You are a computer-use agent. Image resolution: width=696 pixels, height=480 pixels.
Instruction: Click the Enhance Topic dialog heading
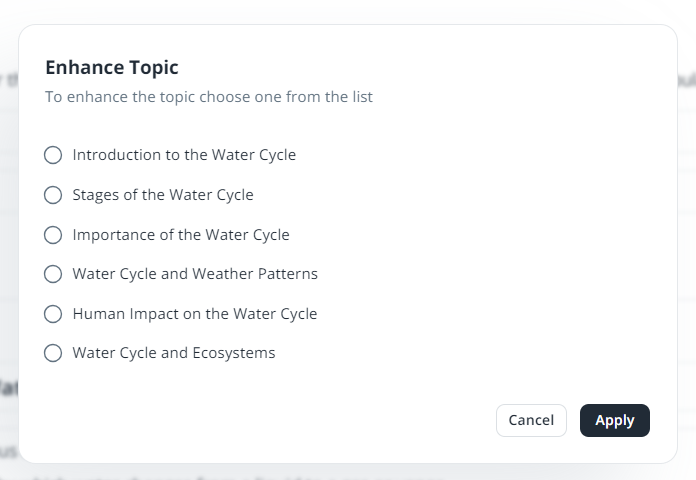coord(112,68)
